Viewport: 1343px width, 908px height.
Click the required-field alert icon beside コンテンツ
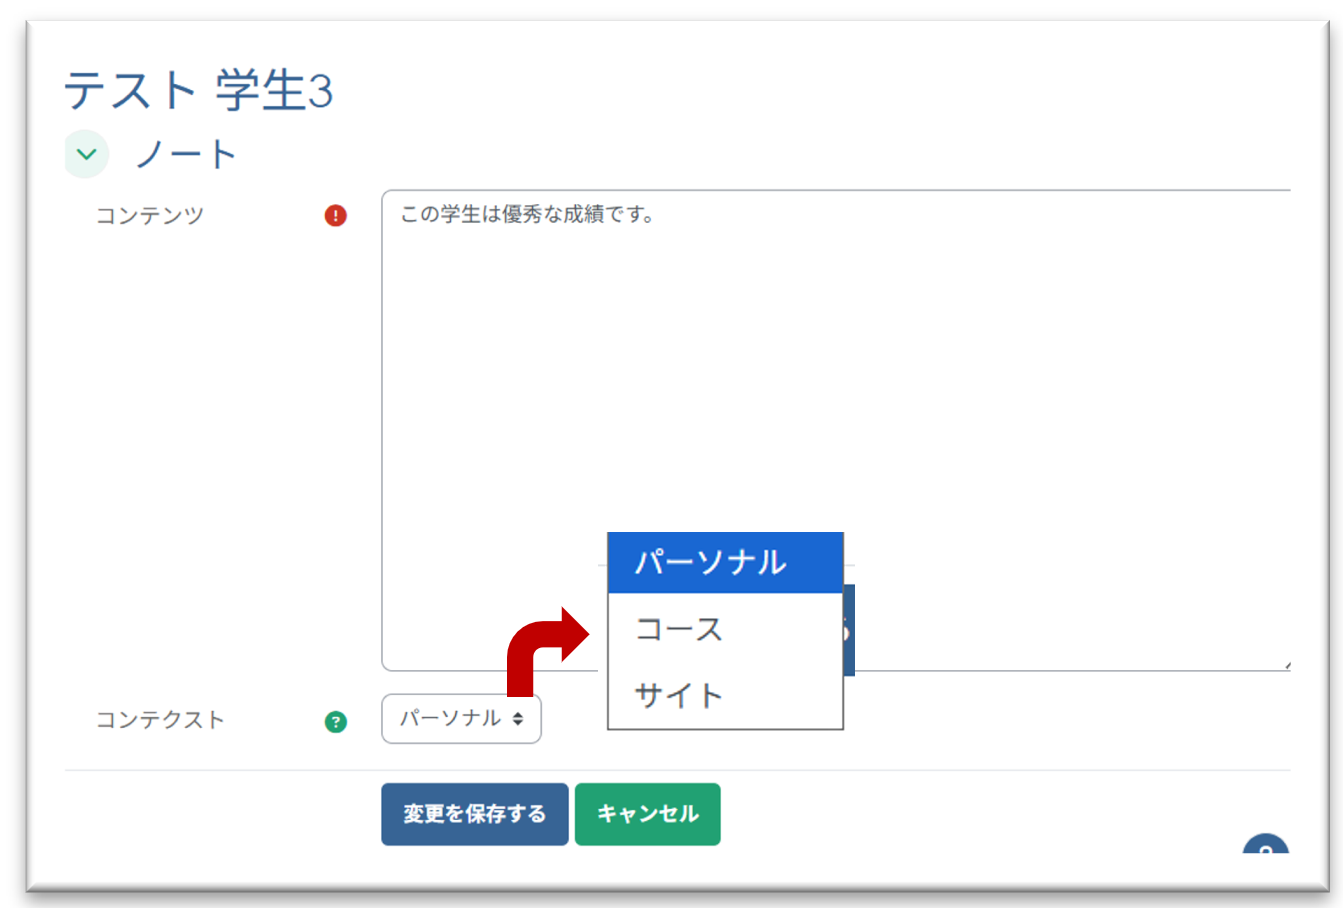pos(336,215)
